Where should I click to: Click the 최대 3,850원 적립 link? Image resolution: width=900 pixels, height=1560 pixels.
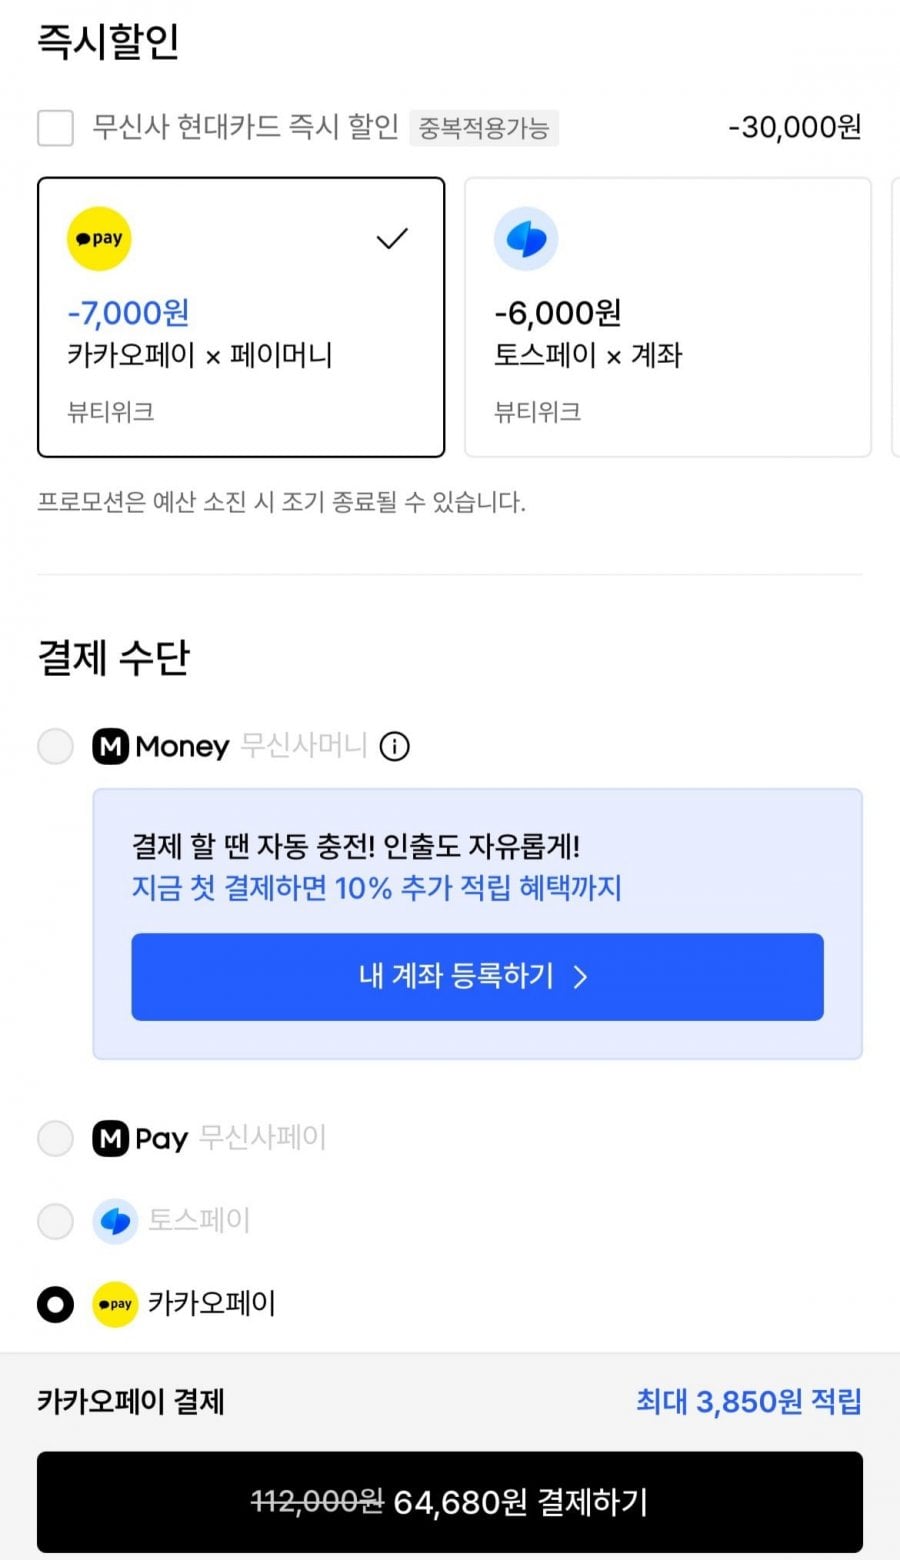(x=748, y=1401)
